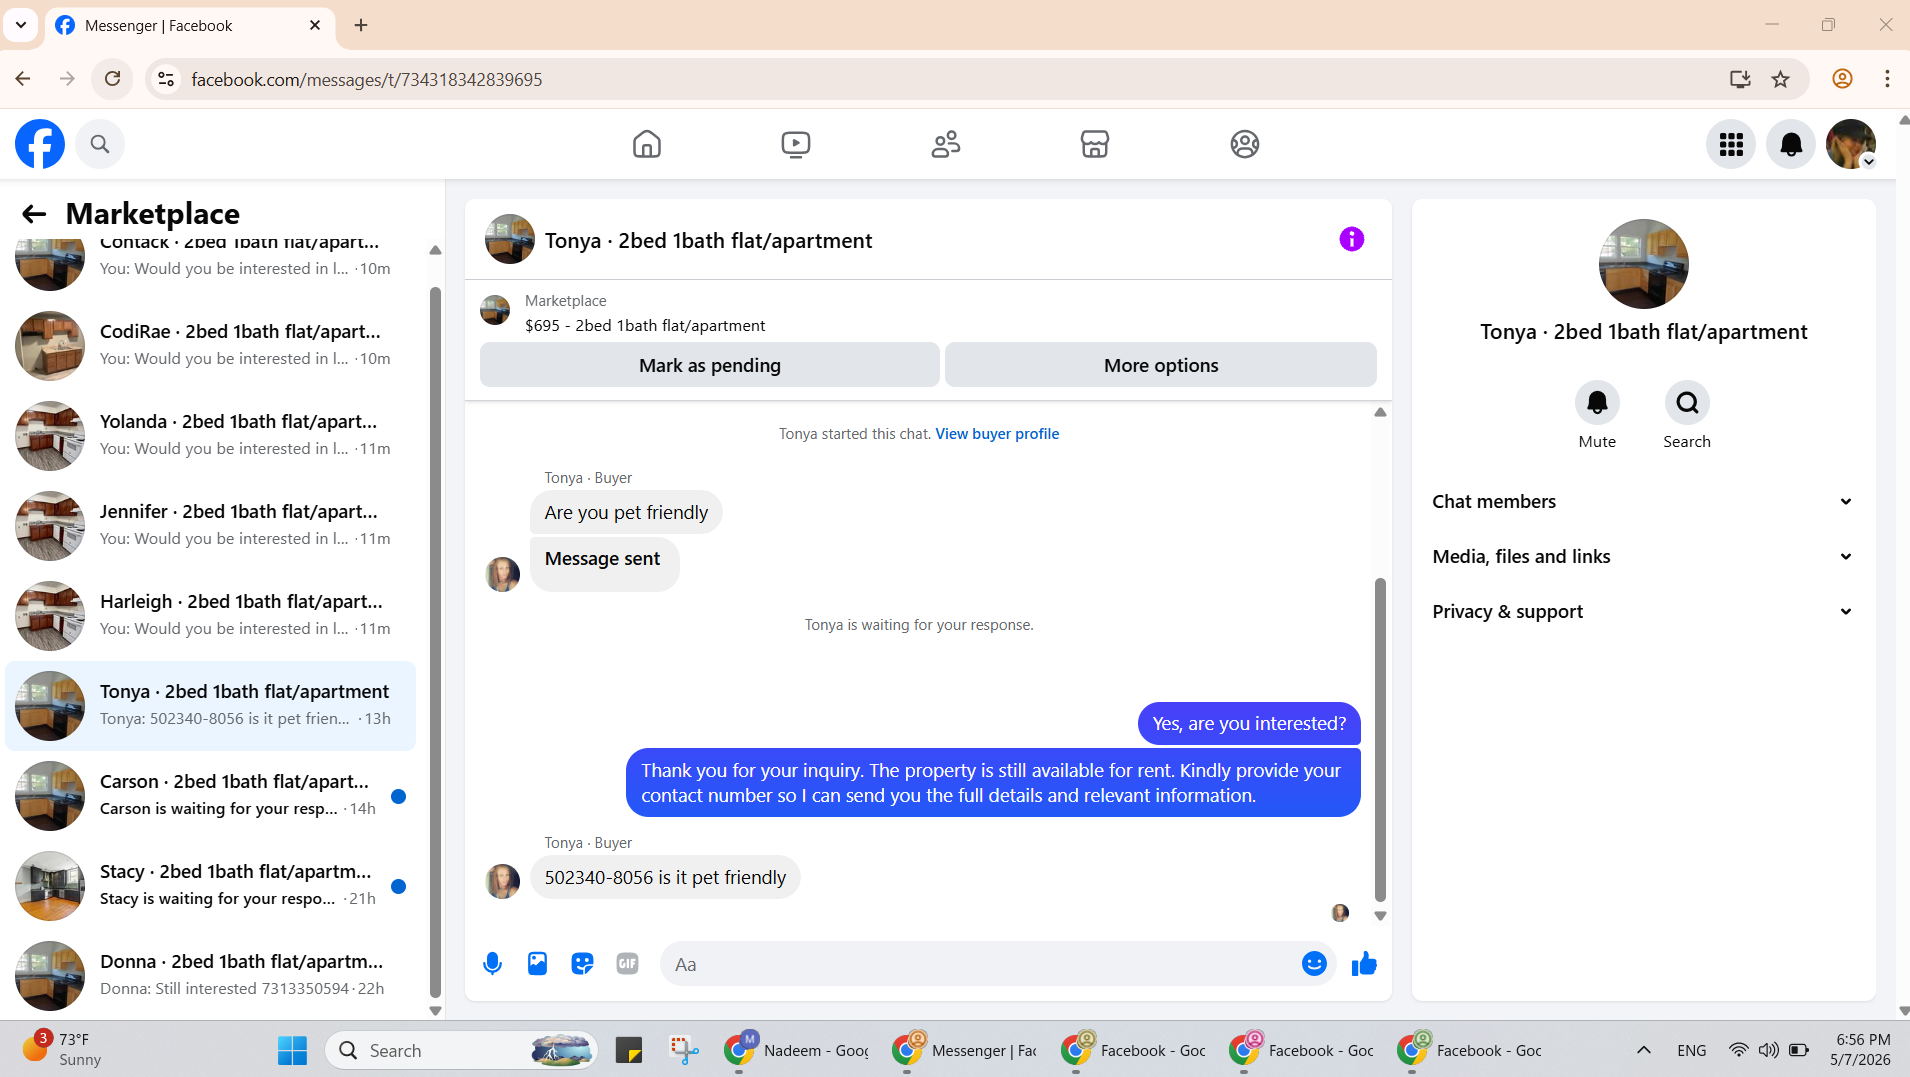Open the GIF picker icon
Image resolution: width=1910 pixels, height=1077 pixels.
pyautogui.click(x=627, y=964)
